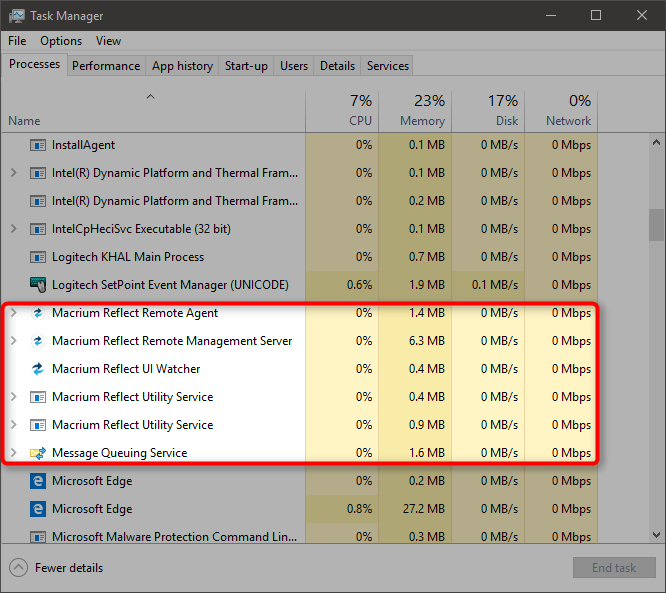
Task: Select the Processes tab
Action: pos(34,64)
